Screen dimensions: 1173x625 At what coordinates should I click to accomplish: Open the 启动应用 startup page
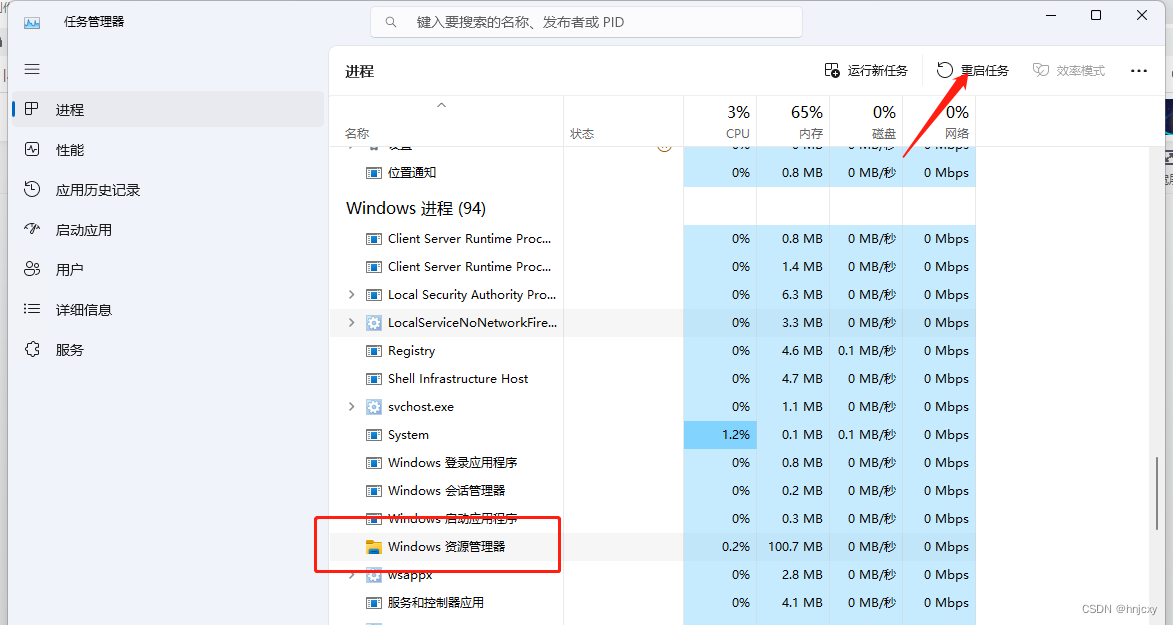[x=168, y=230]
